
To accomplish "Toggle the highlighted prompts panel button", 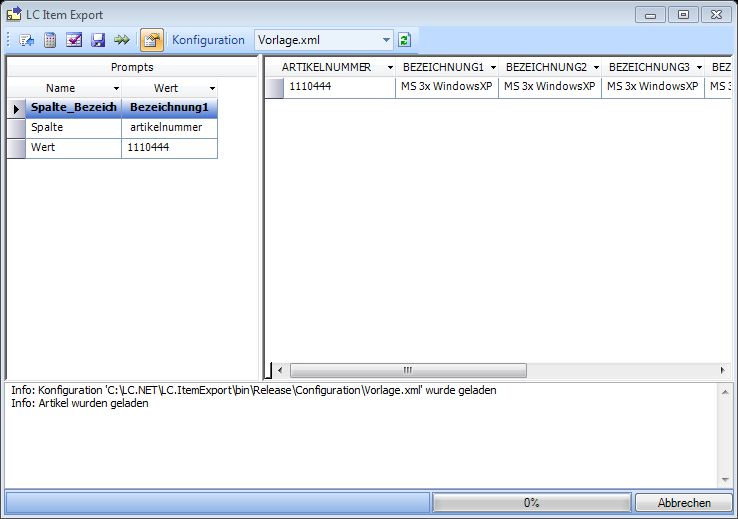I will click(152, 40).
